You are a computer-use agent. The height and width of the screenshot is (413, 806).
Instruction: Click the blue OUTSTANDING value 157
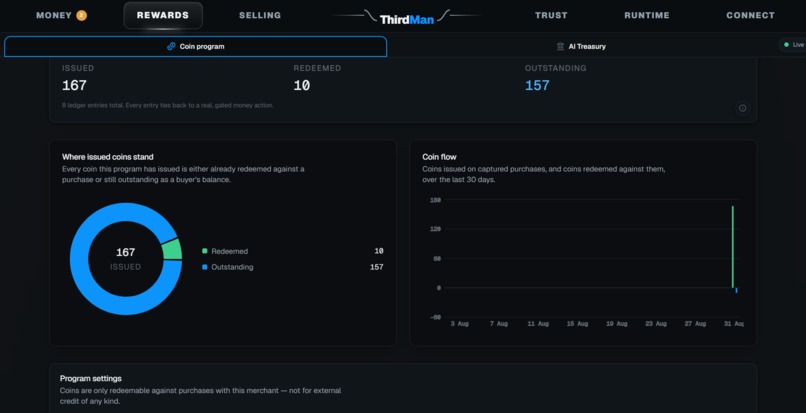[537, 85]
